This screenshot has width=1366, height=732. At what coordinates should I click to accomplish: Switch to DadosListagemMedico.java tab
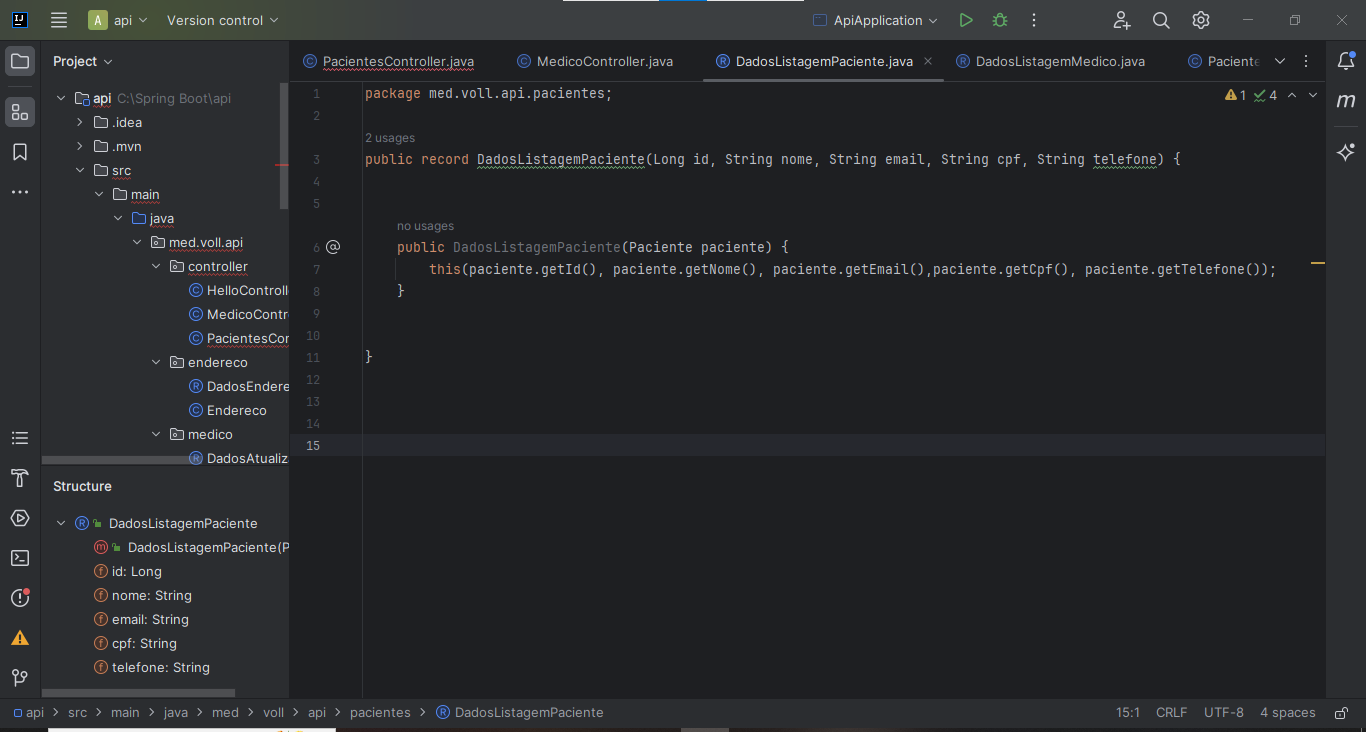tap(1050, 61)
